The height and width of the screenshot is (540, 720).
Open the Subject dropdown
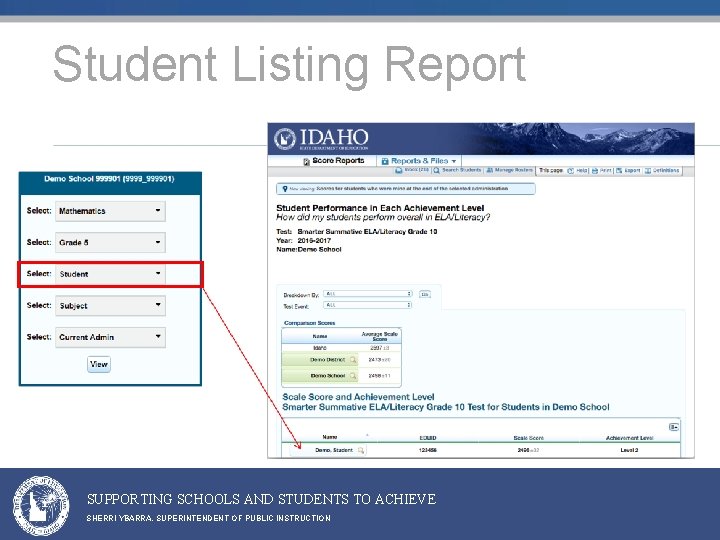[110, 306]
